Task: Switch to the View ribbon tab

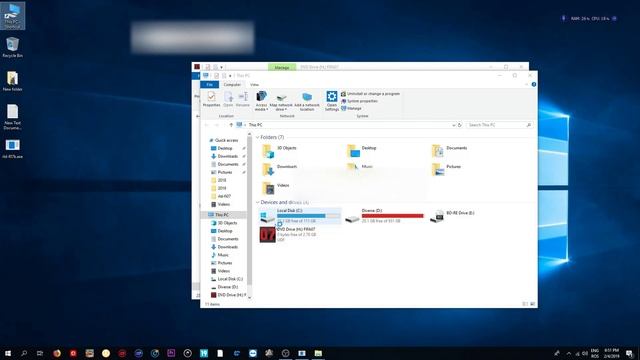Action: click(x=254, y=84)
